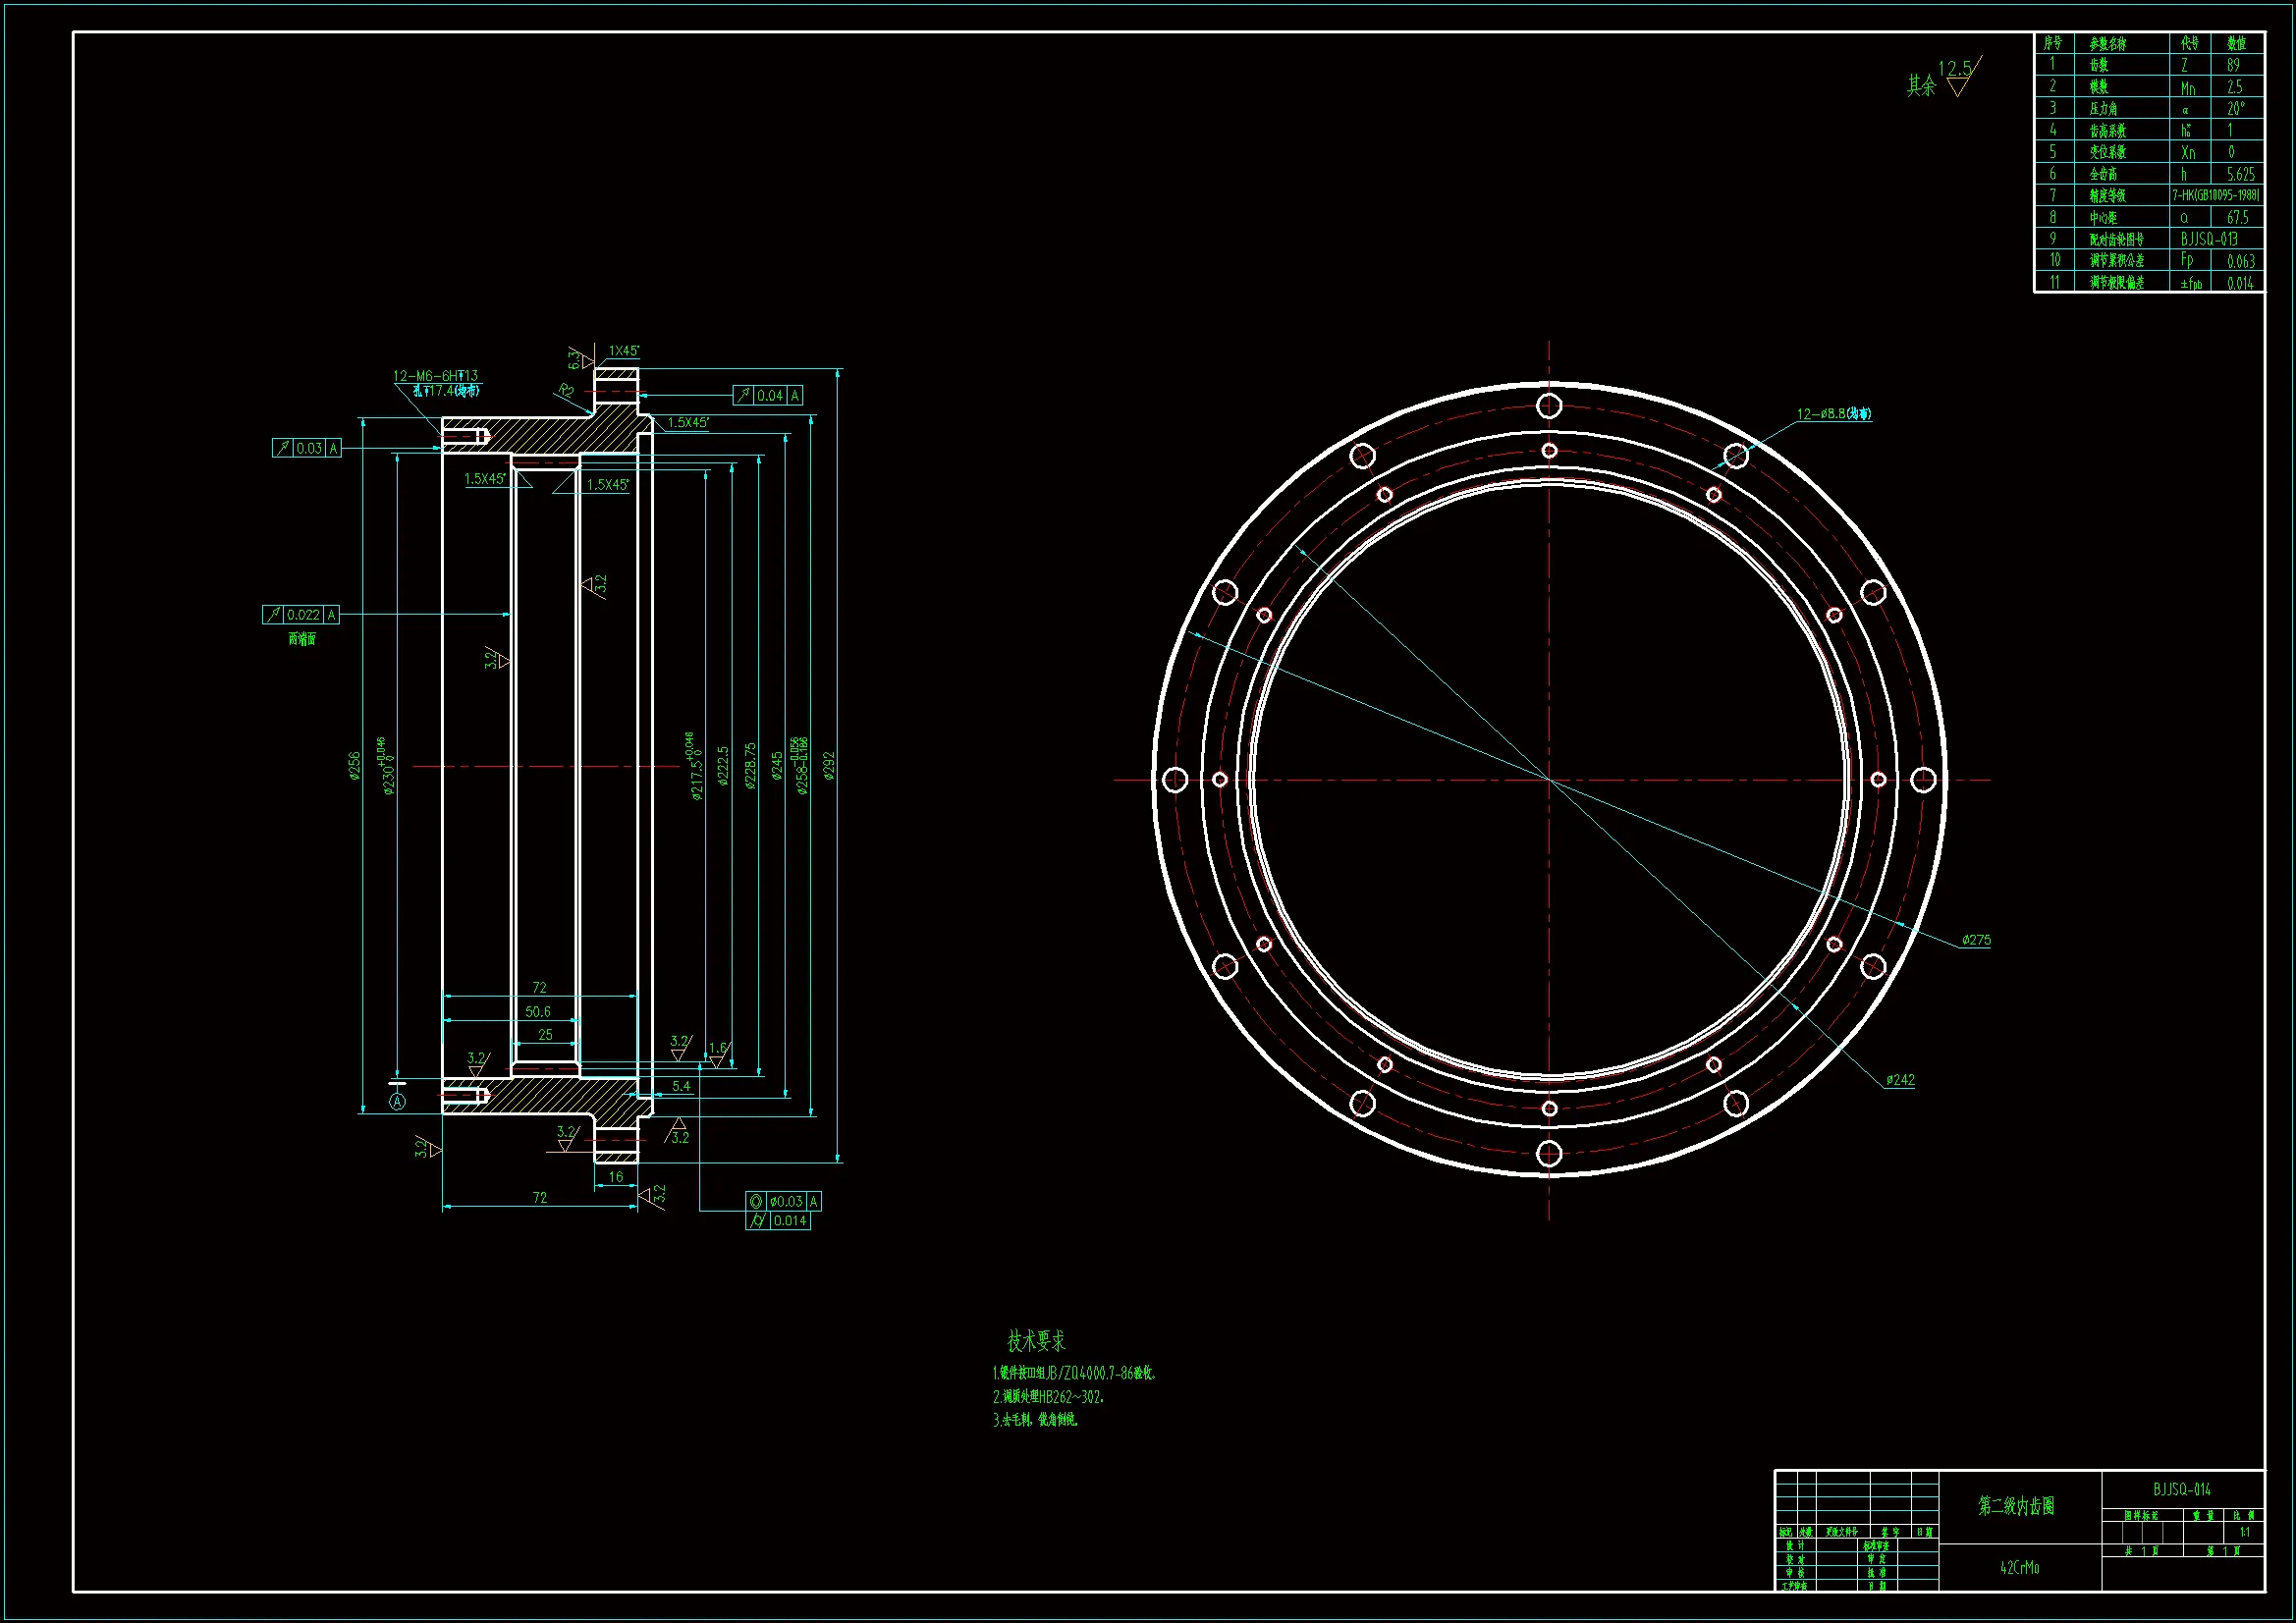Click the ø0.03 A concentricity tolerance frame
The height and width of the screenshot is (1623, 2296).
coord(784,1201)
